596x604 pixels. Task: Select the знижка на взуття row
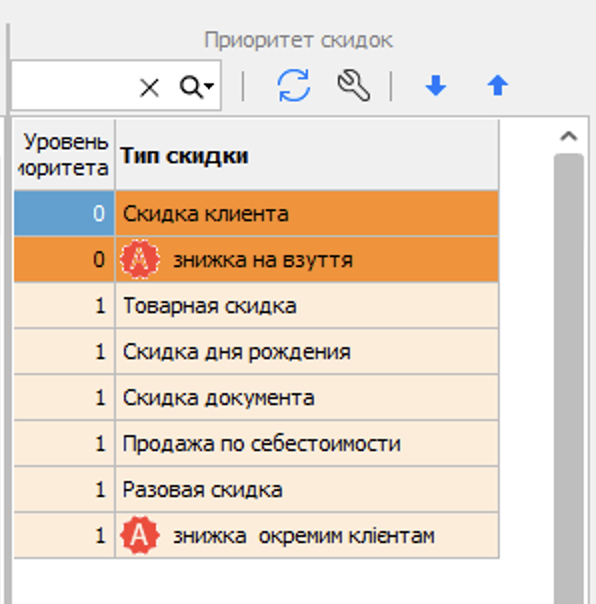[256, 260]
